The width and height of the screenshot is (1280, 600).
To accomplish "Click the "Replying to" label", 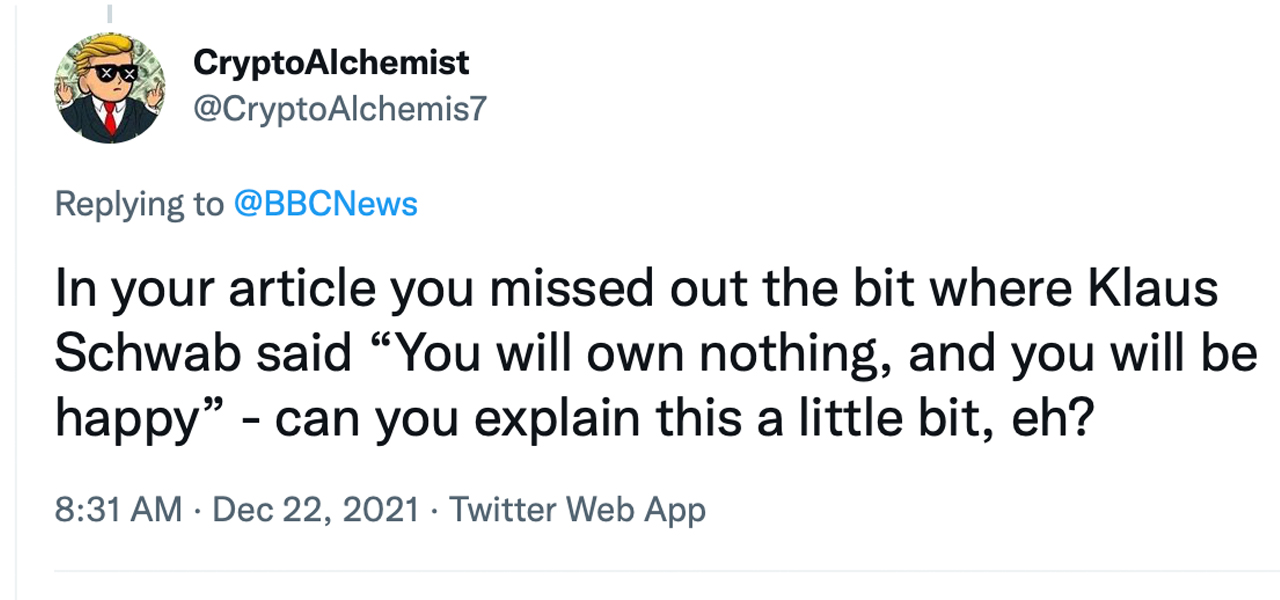I will pos(139,204).
